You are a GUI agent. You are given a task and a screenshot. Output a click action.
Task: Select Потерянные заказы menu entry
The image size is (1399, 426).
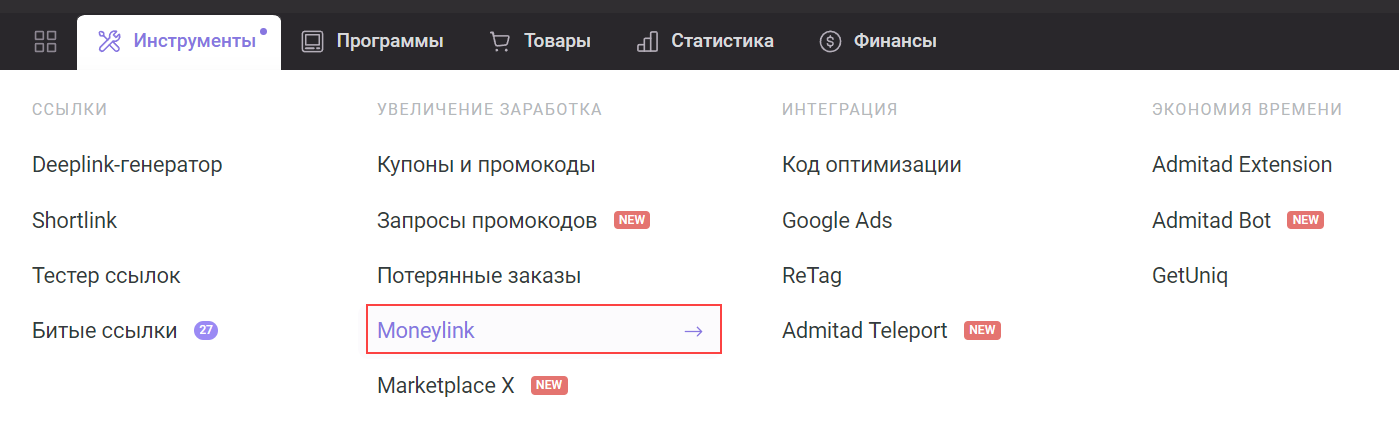(479, 275)
